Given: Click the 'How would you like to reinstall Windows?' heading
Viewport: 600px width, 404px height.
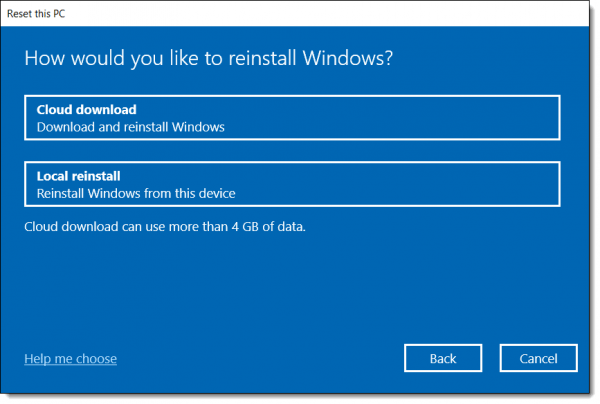Looking at the screenshot, I should tap(209, 58).
